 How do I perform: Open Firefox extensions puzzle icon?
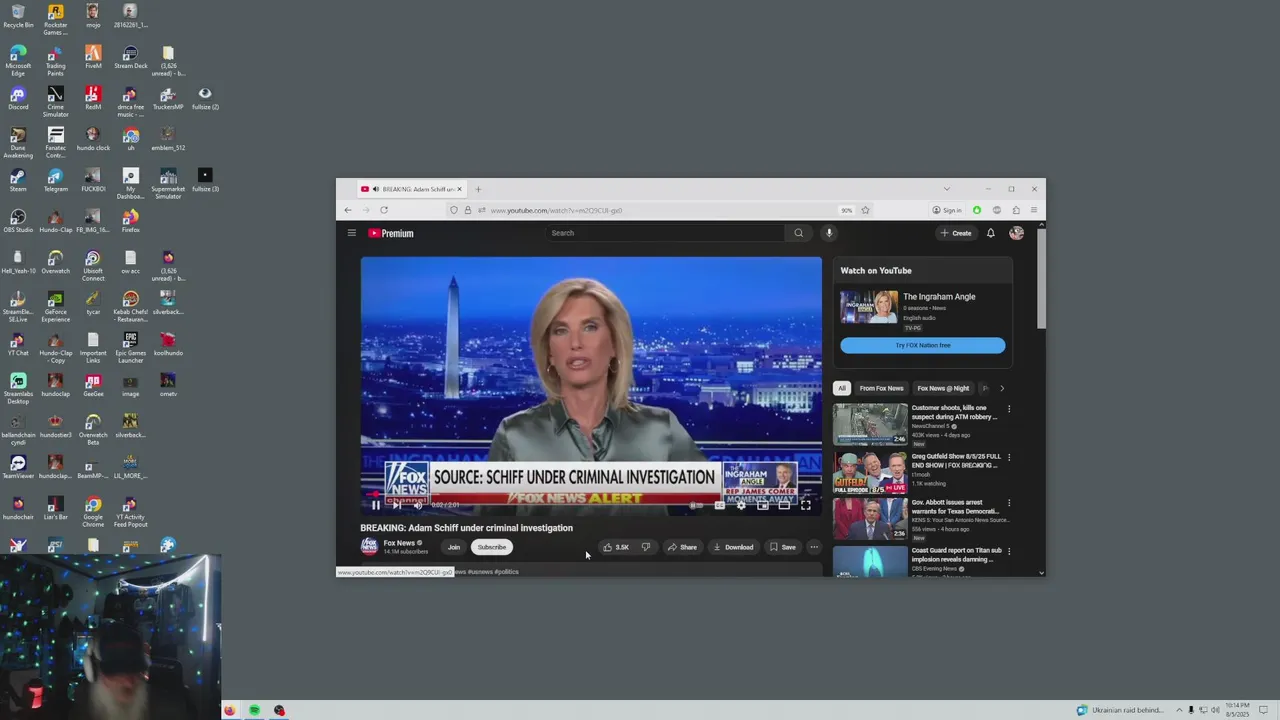1016,210
